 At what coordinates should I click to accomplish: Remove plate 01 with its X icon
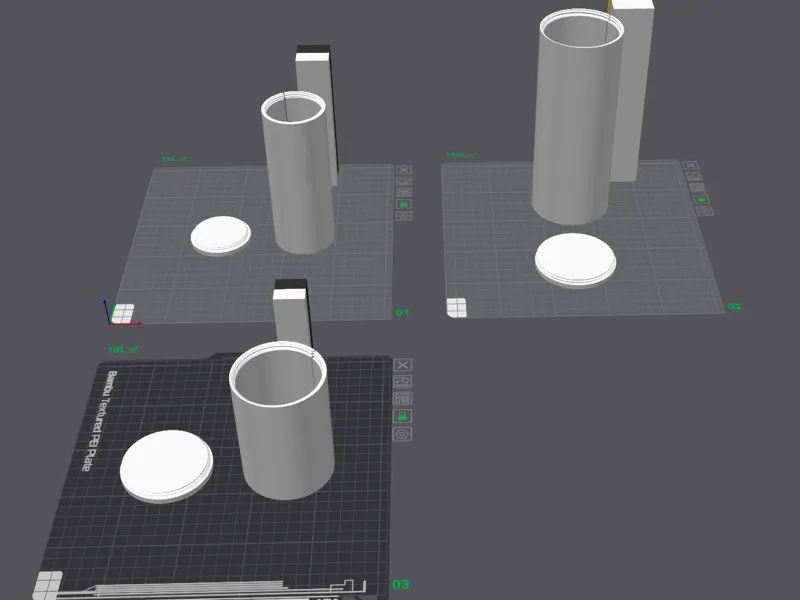click(x=404, y=169)
